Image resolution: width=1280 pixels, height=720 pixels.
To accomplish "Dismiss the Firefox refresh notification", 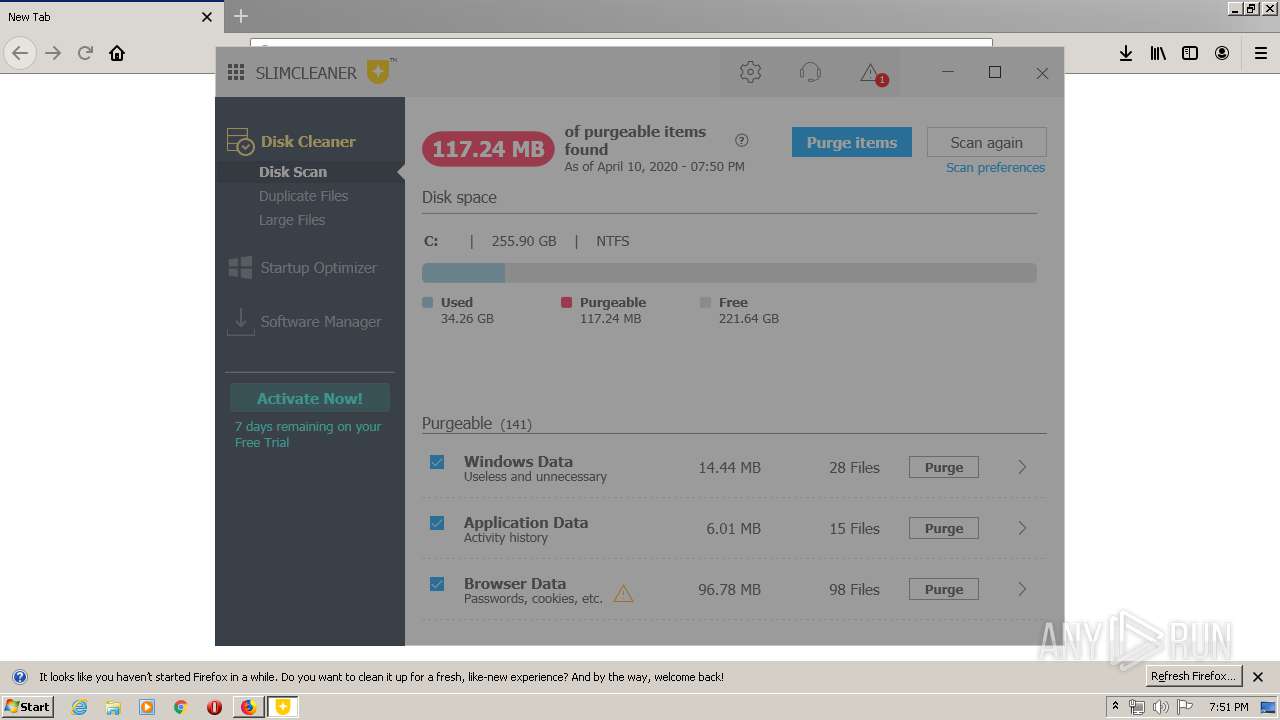I will [x=1258, y=677].
